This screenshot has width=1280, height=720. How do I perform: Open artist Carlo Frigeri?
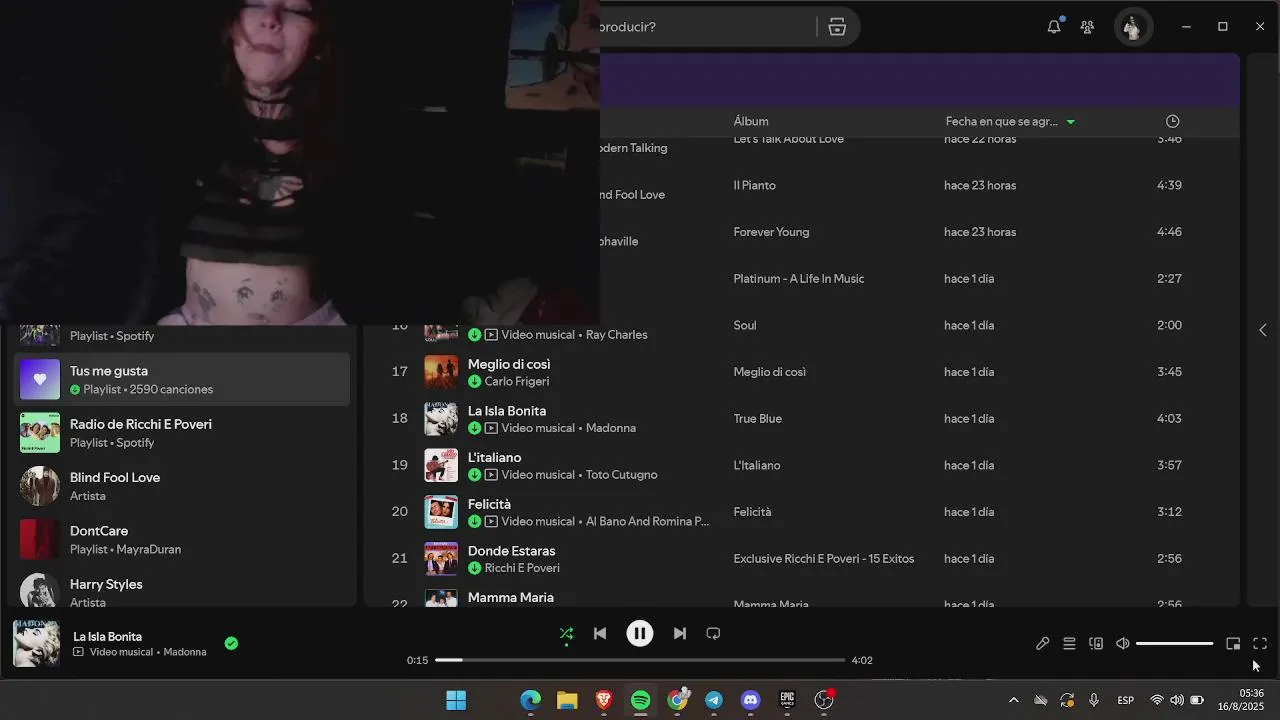pyautogui.click(x=517, y=382)
